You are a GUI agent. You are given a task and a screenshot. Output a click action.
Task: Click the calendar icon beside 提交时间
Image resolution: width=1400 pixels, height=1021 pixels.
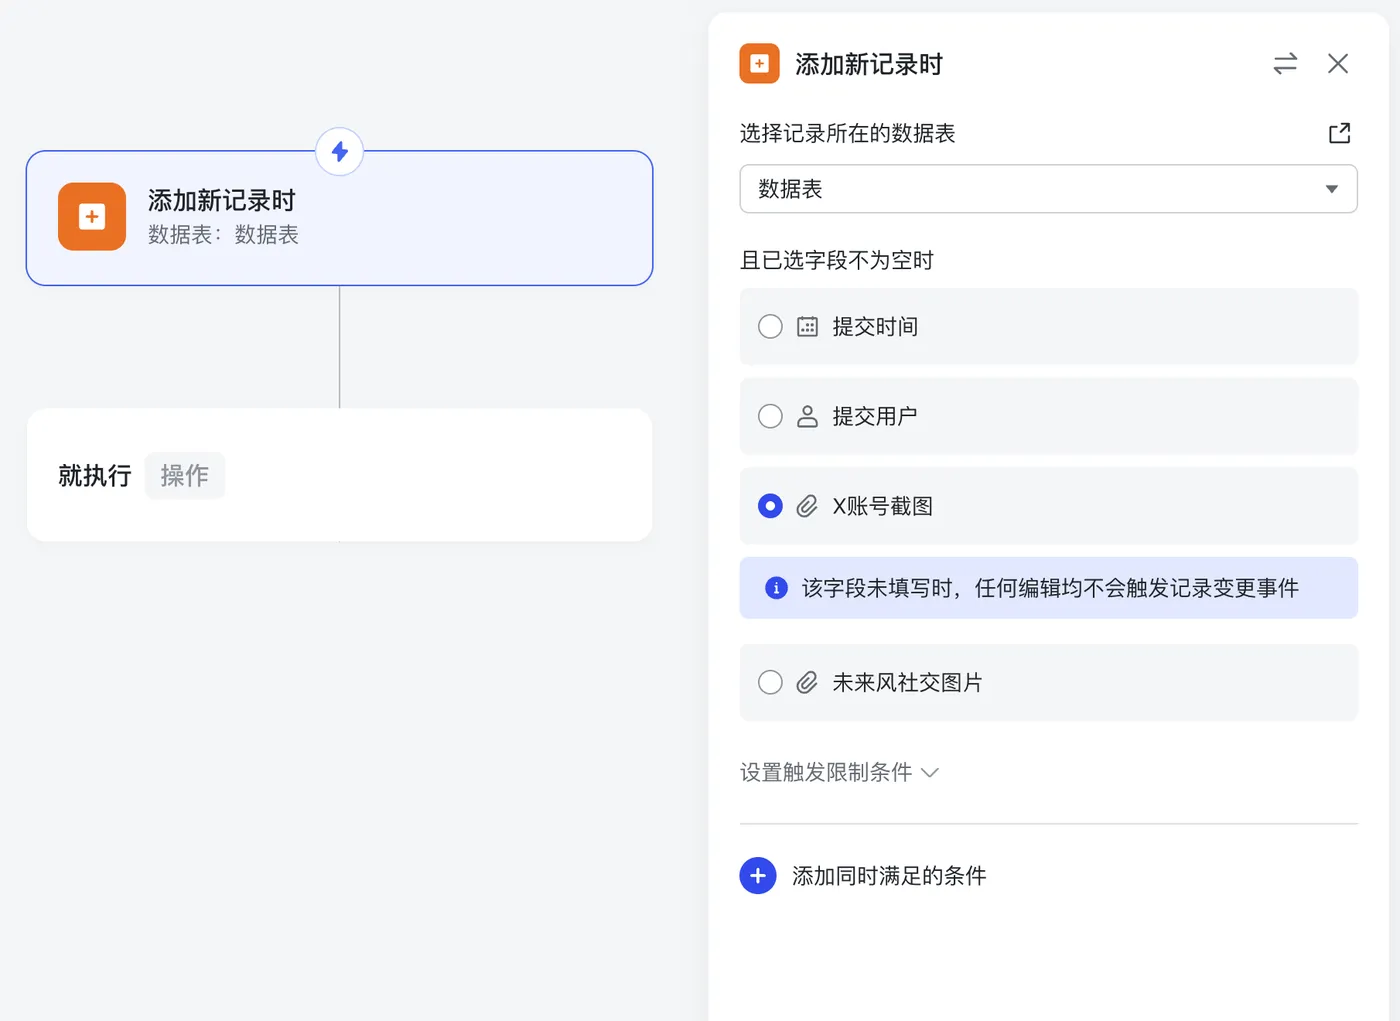point(807,327)
